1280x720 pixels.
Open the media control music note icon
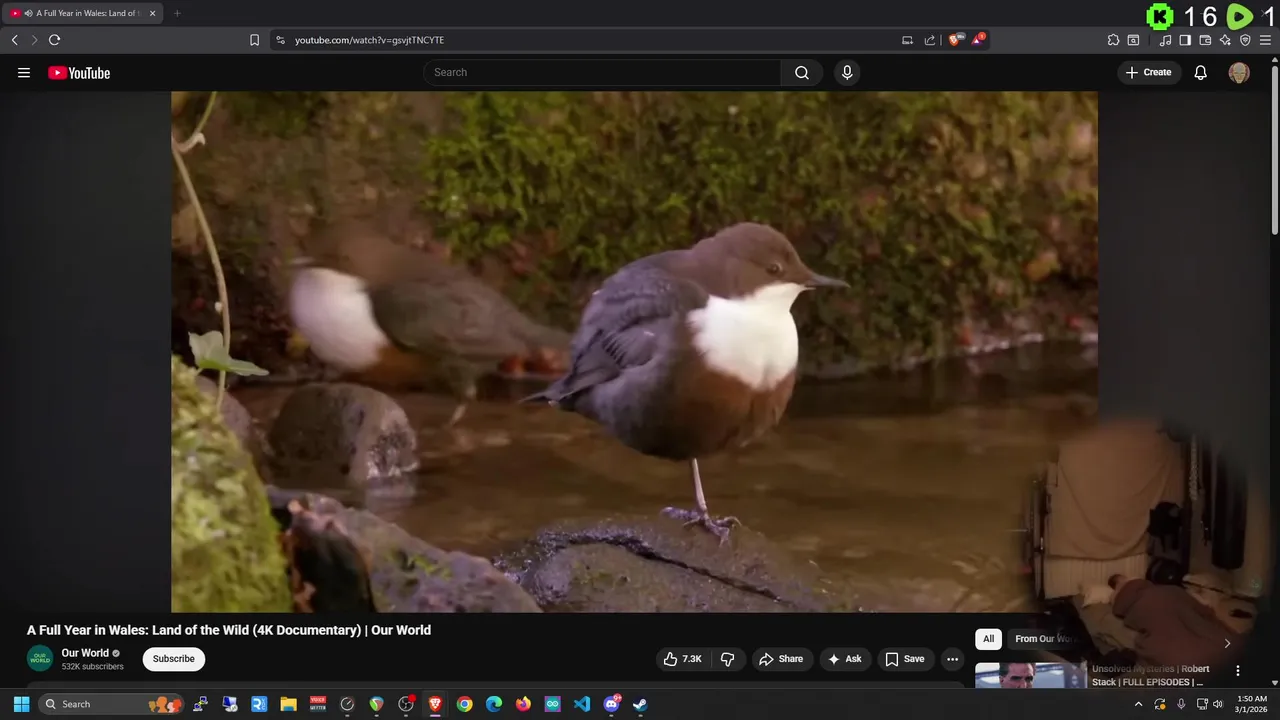click(1165, 40)
